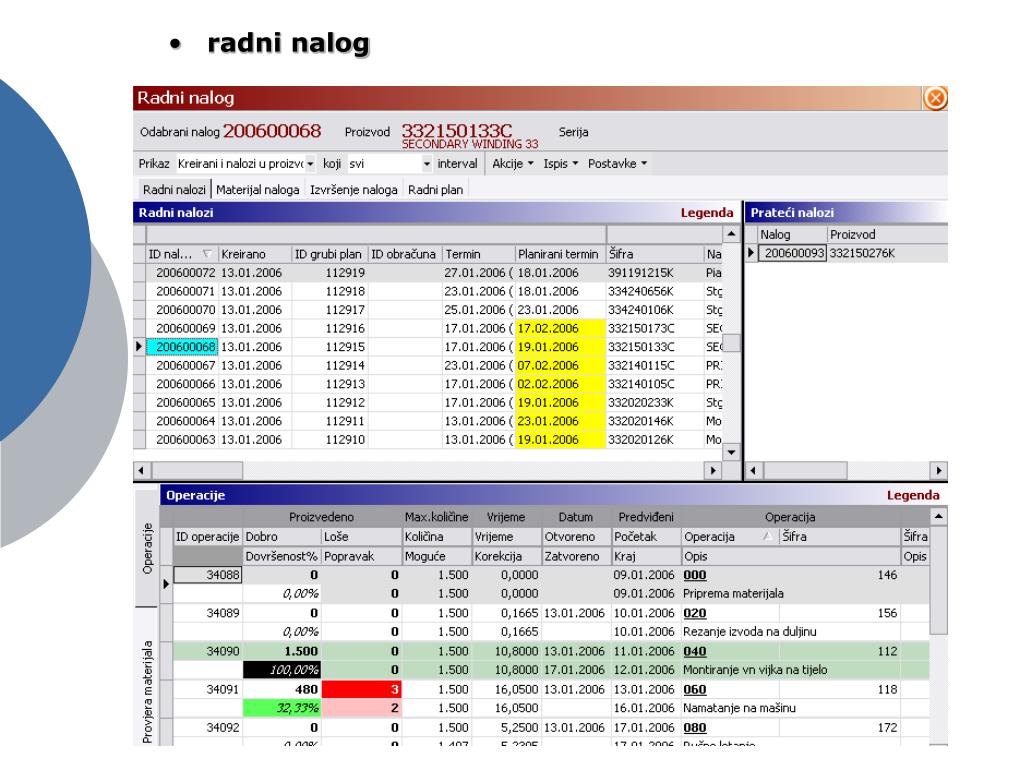
Task: Click highlighted order cell 200600068
Action: 182,347
